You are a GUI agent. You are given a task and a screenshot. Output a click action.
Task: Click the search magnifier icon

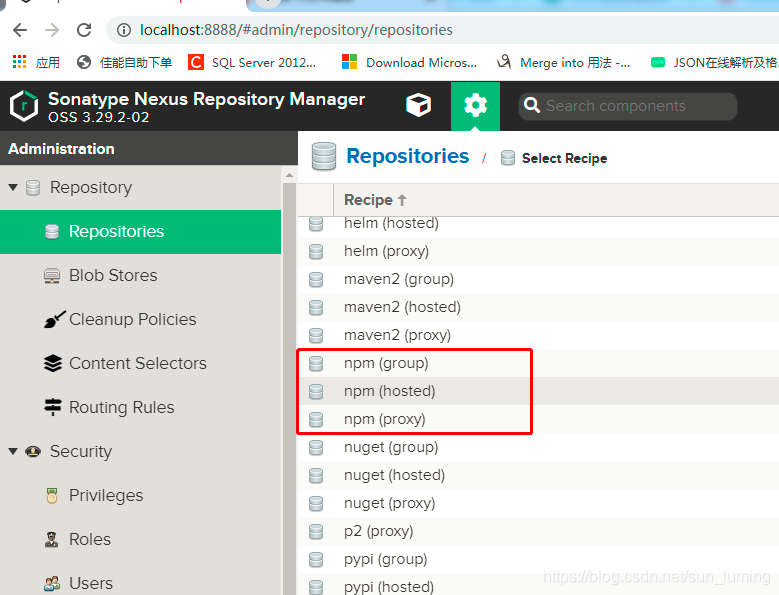point(532,105)
